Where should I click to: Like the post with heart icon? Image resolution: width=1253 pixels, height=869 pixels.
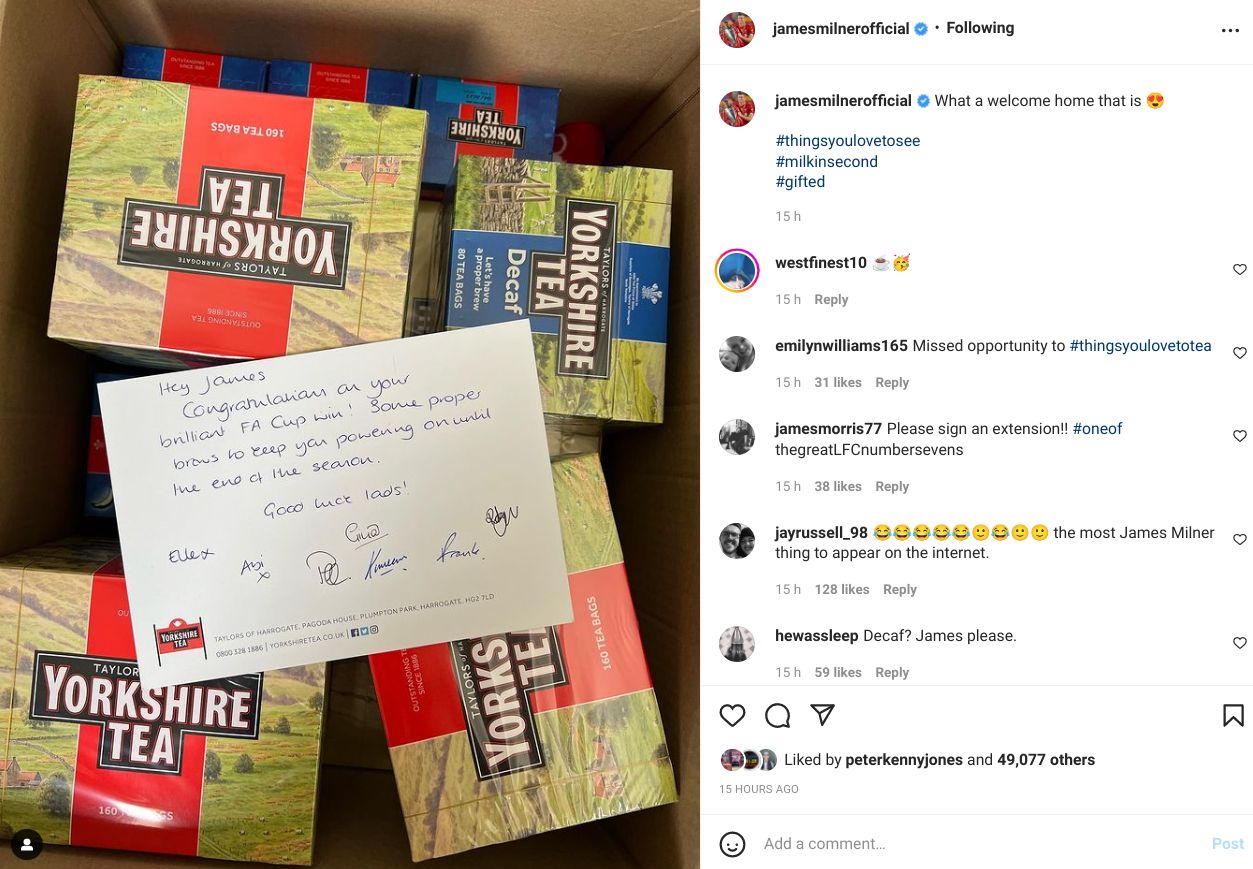pyautogui.click(x=733, y=715)
